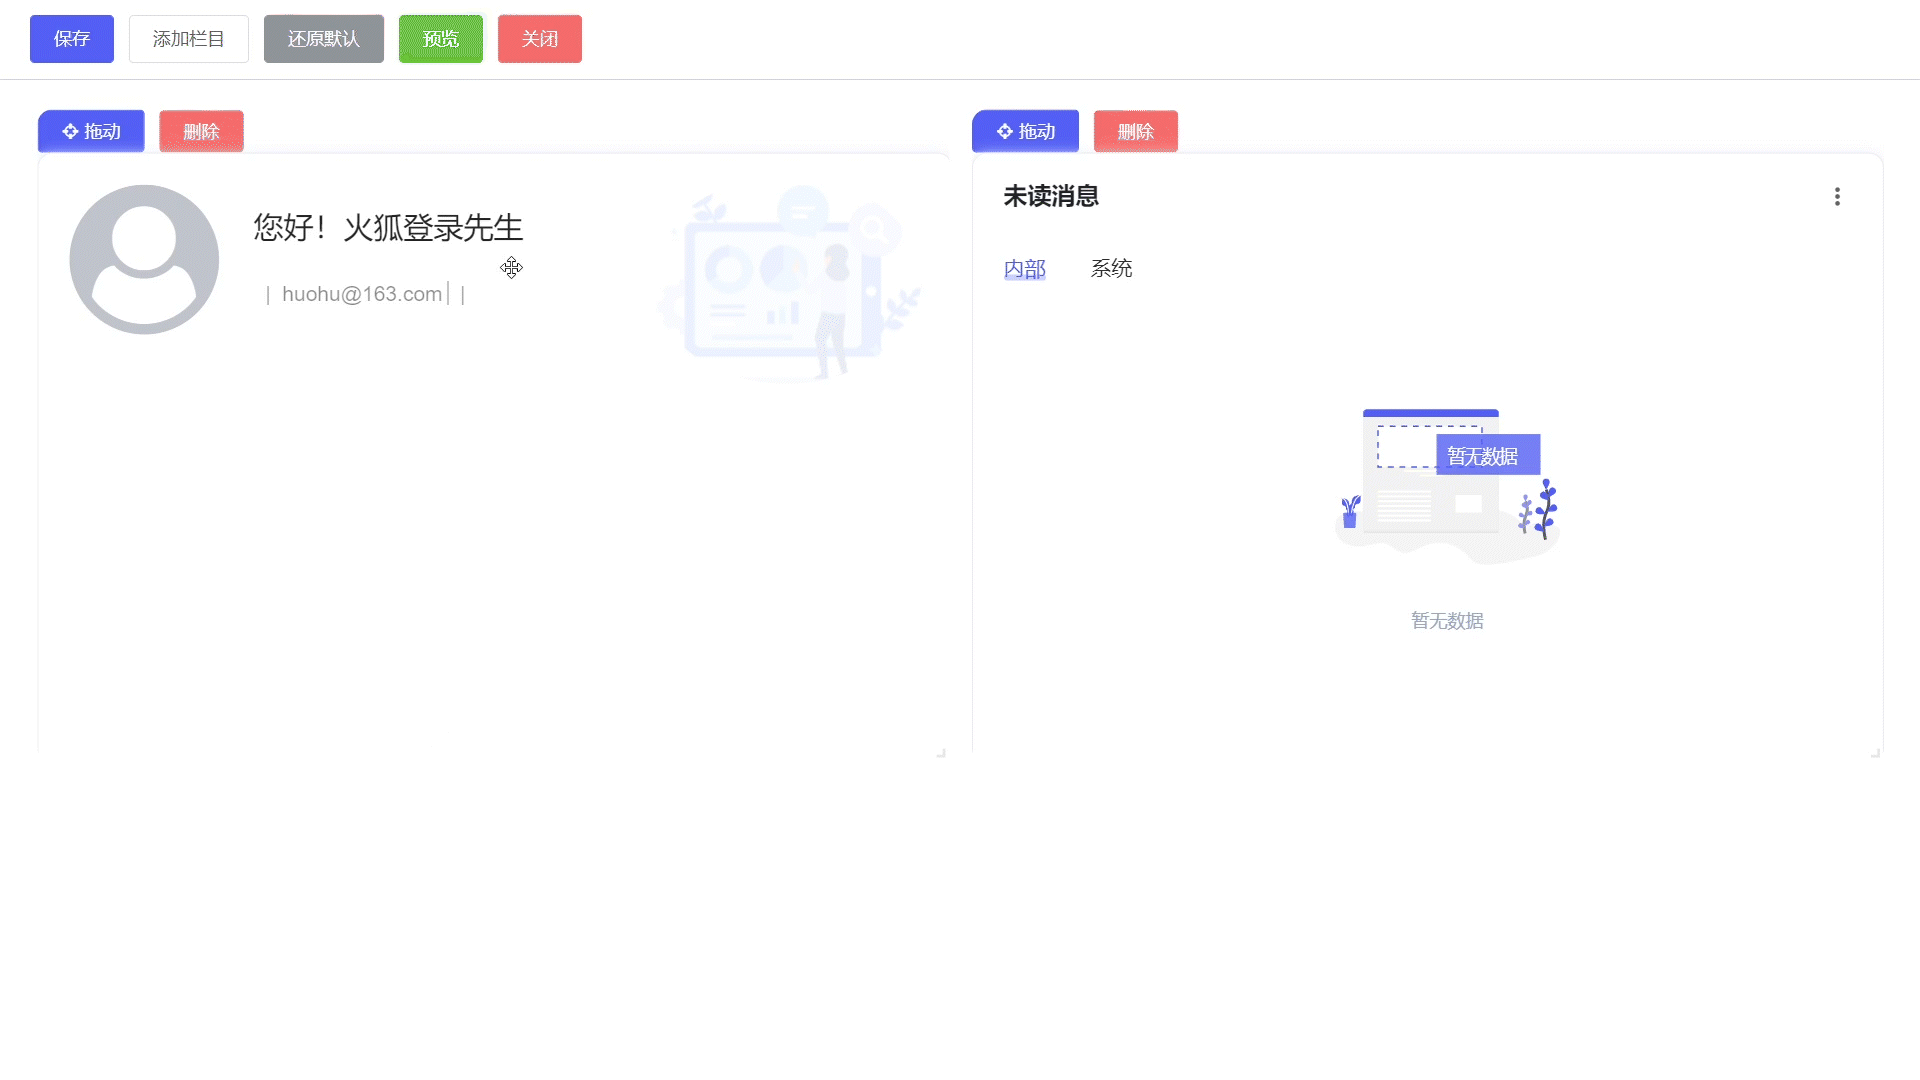
Task: Click the unread messages (未读消息) heading
Action: 1051,197
